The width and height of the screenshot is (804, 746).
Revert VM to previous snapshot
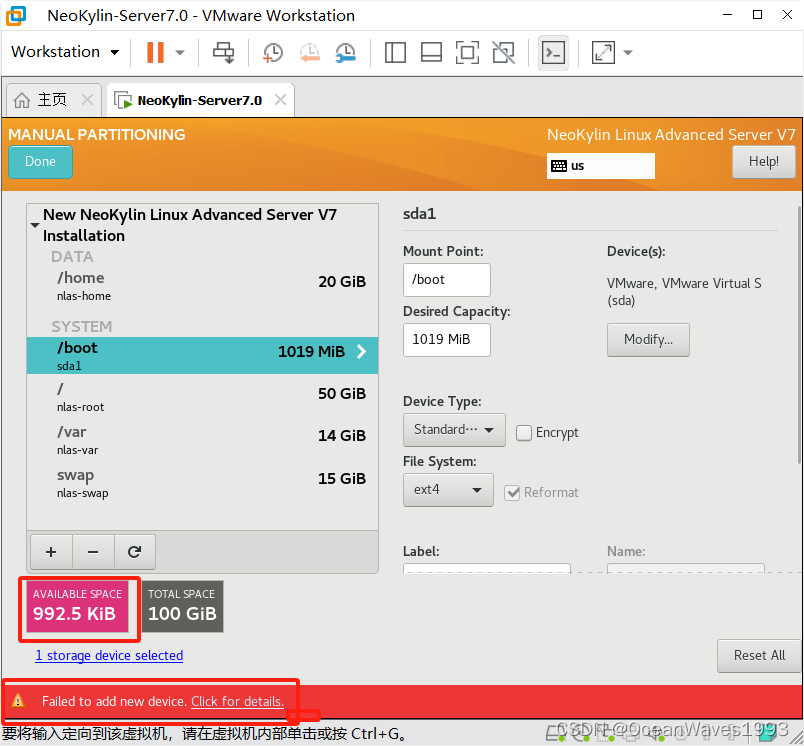[310, 52]
